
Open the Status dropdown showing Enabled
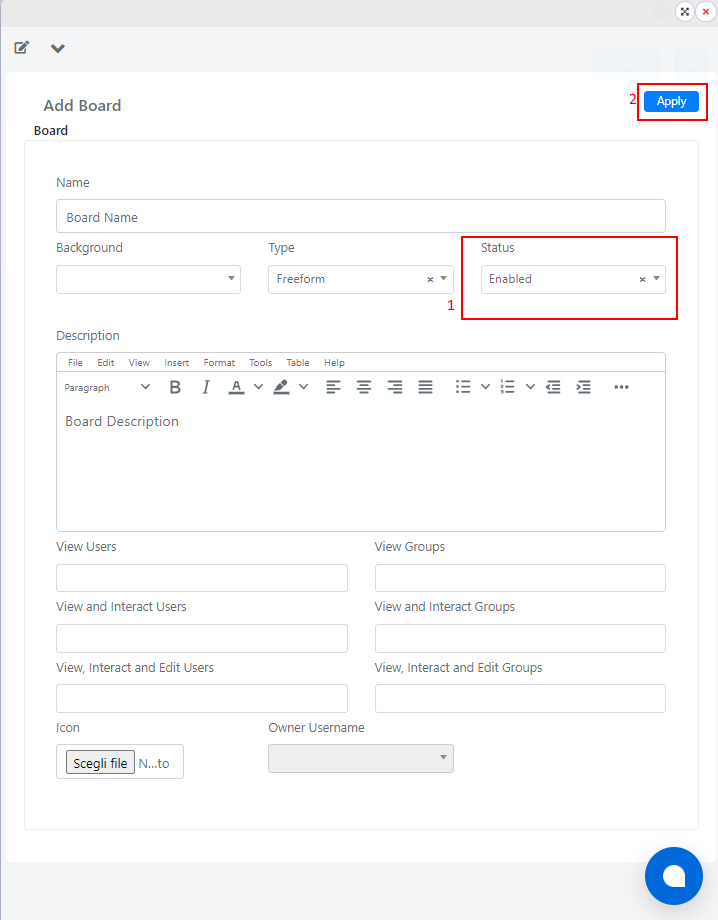pyautogui.click(x=573, y=279)
